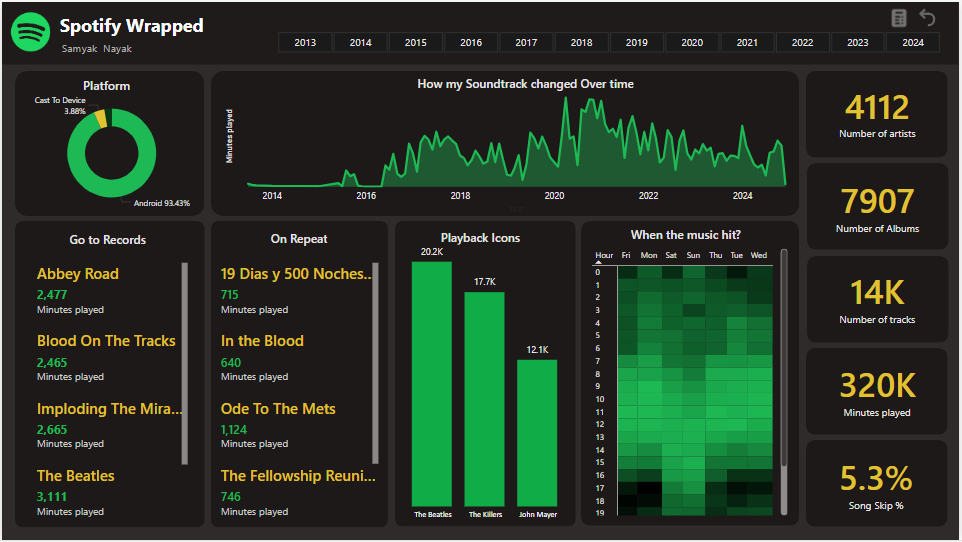Select Ode To The Mets track
Screen dimensions: 962x542
click(278, 408)
